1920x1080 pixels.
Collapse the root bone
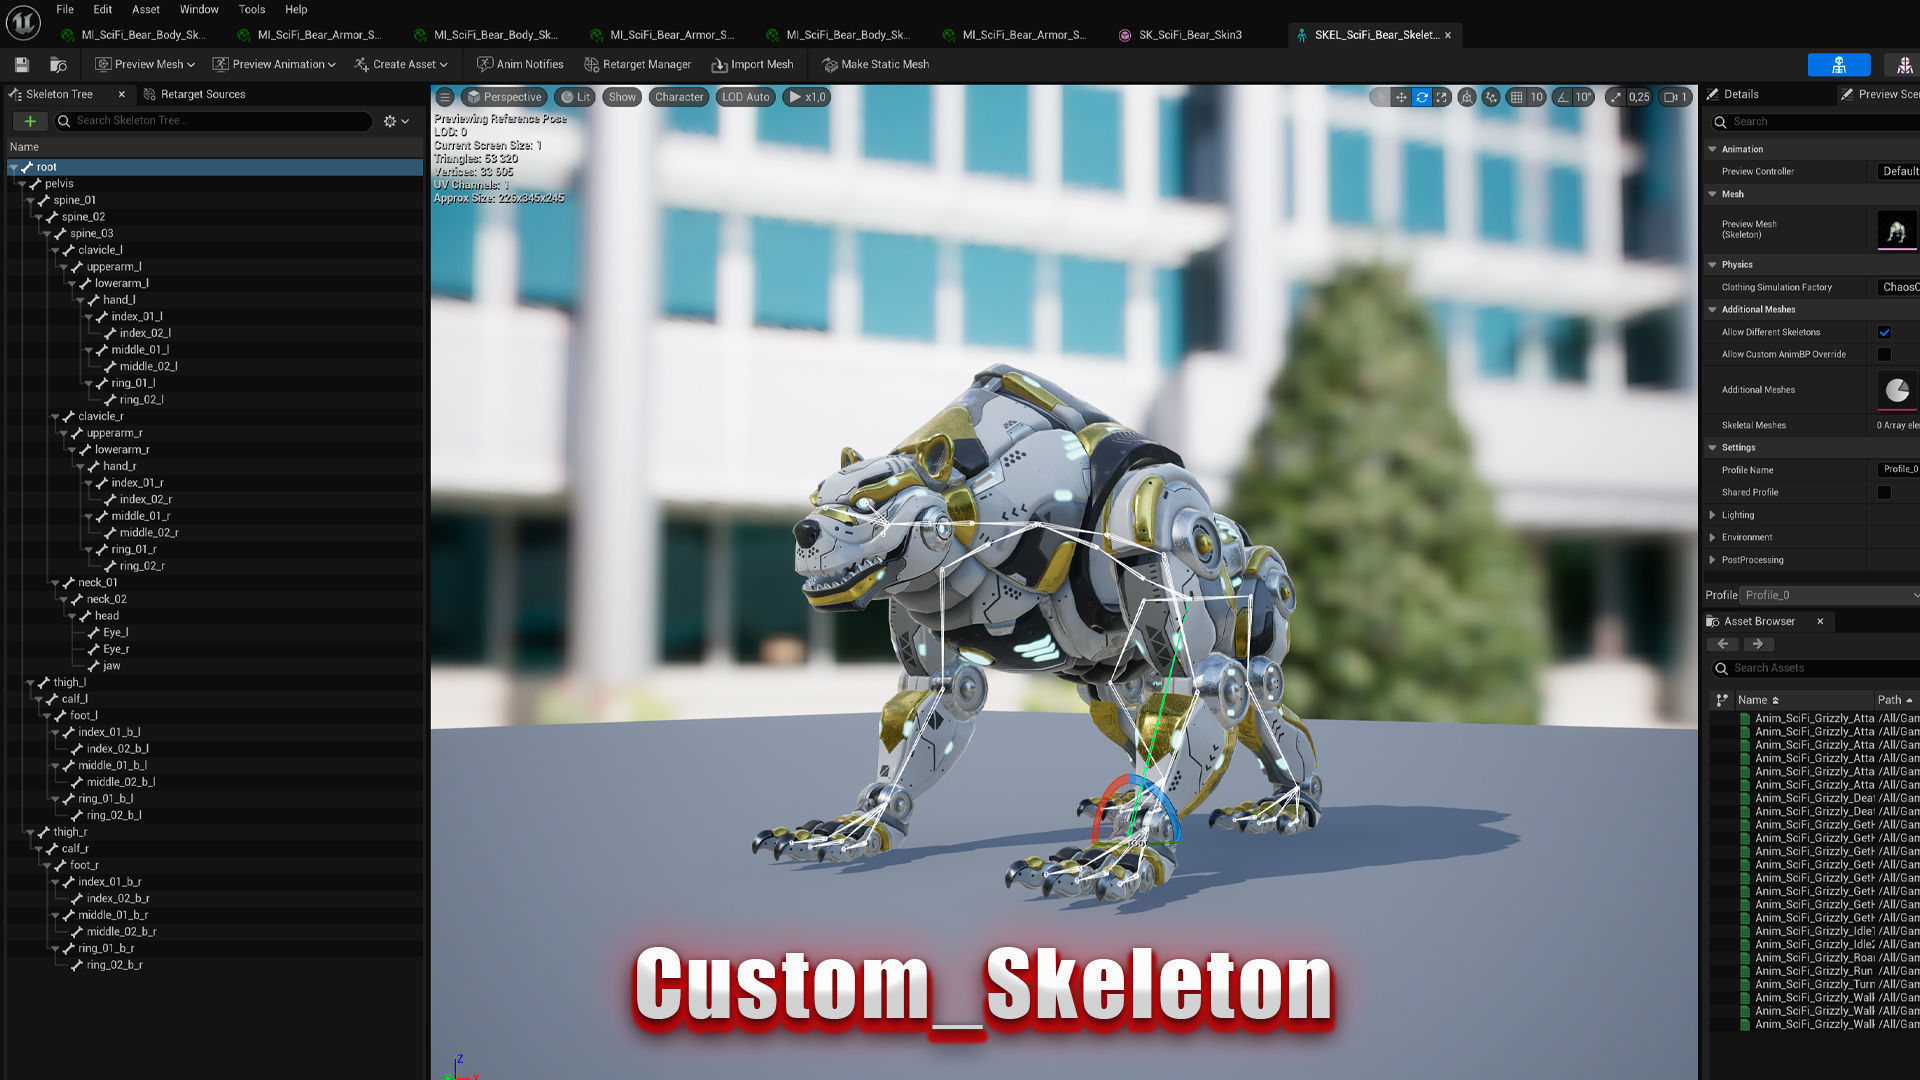[x=14, y=167]
